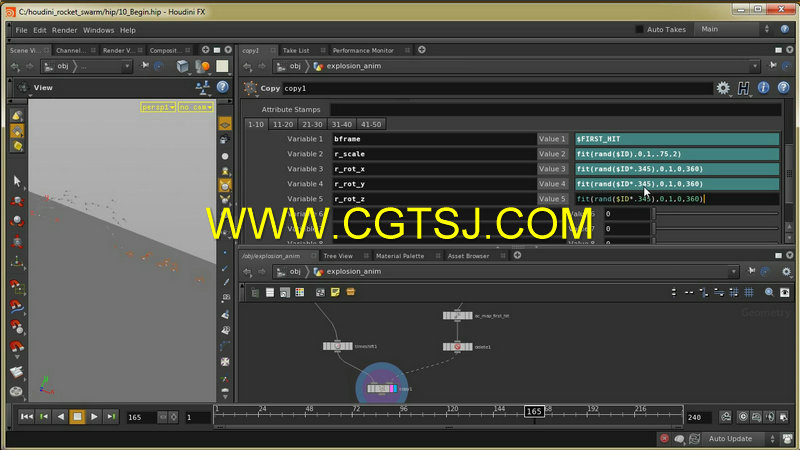Viewport: 800px width, 450px height.
Task: Click the background color square in scene view
Action: pyautogui.click(x=222, y=66)
